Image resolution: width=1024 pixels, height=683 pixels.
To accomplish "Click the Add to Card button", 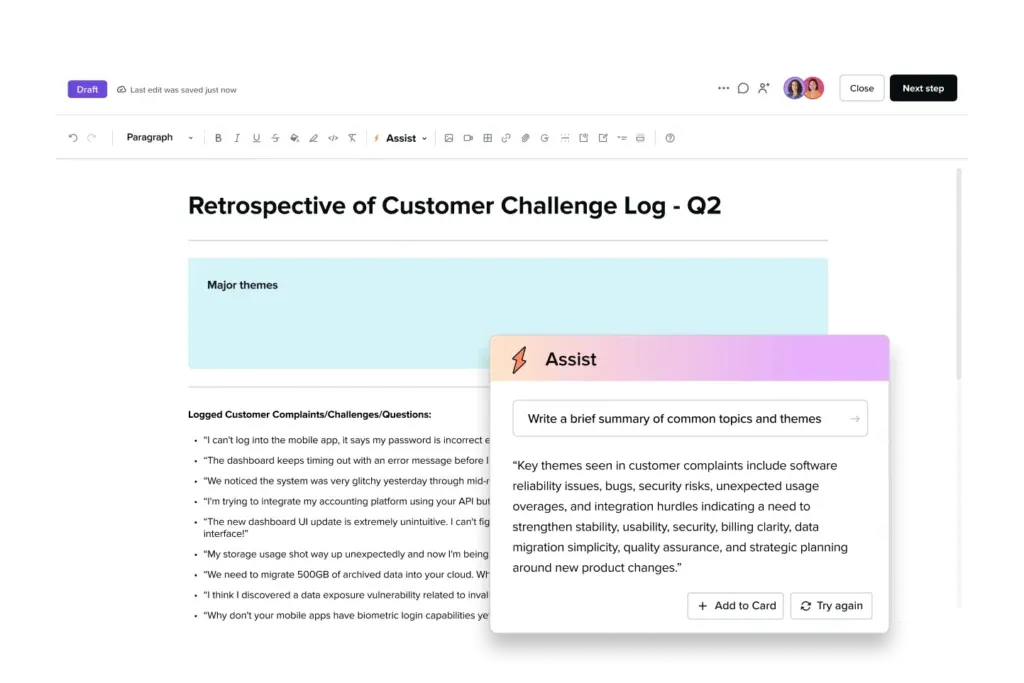I will click(735, 606).
